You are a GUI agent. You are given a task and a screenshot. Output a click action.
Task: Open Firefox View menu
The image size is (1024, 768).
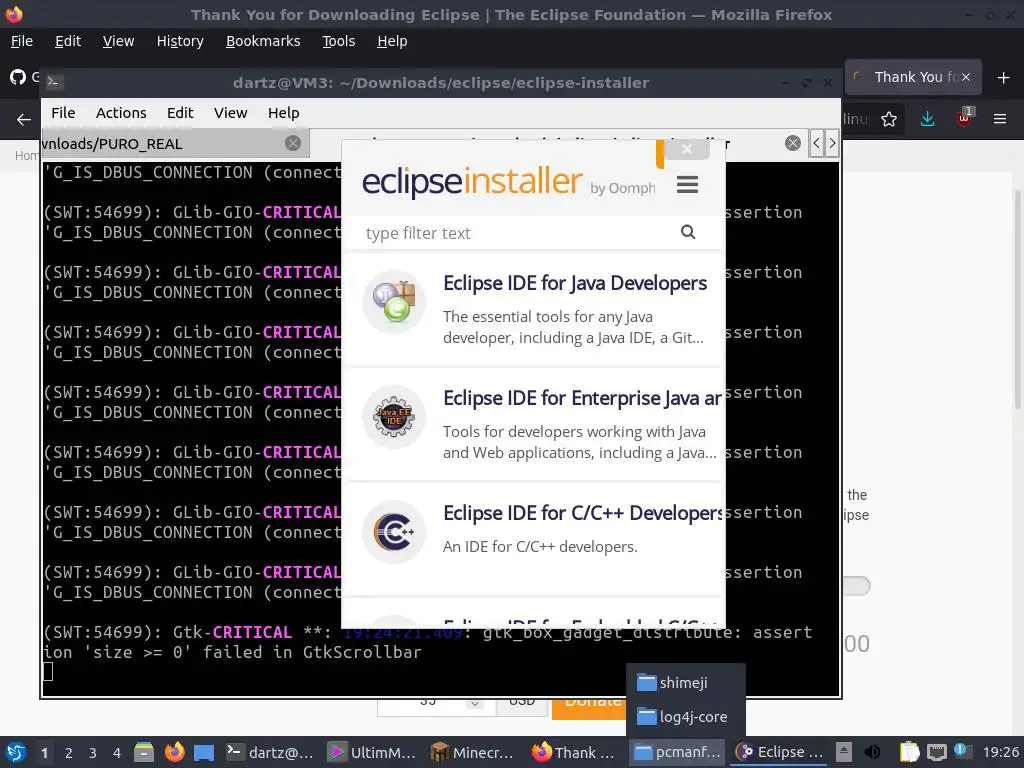click(118, 41)
